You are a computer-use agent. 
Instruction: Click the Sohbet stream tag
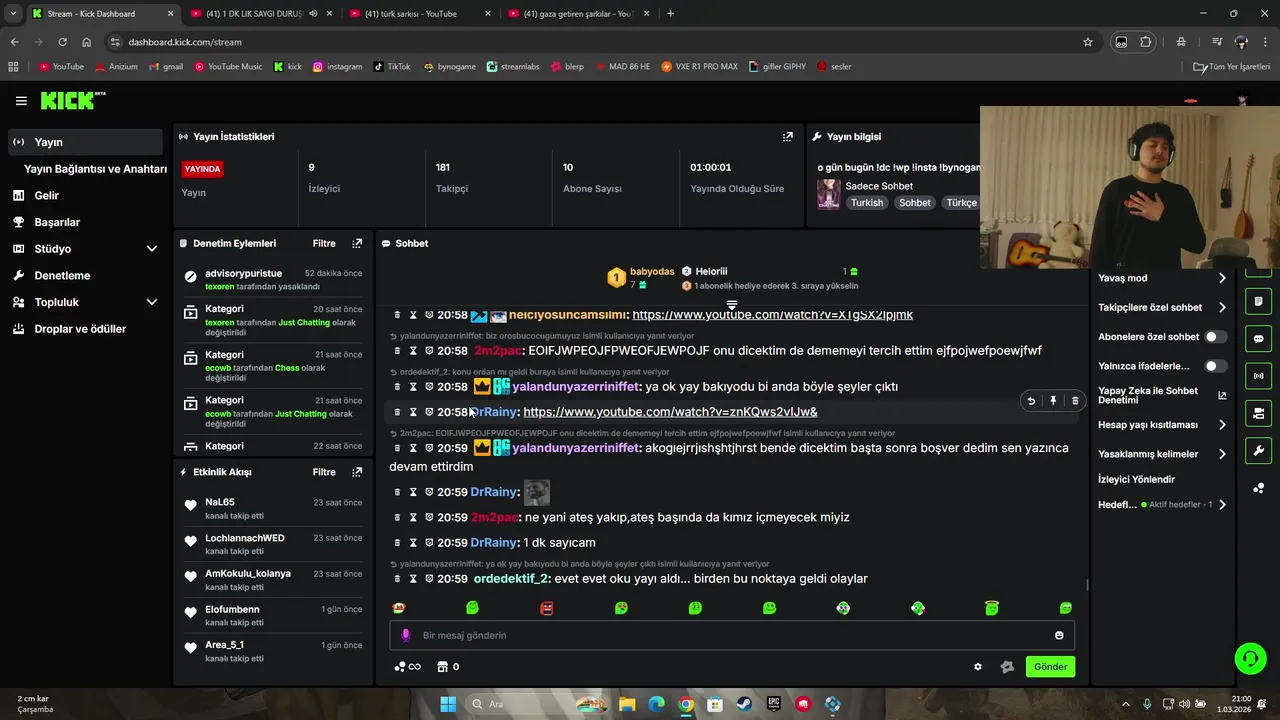915,202
